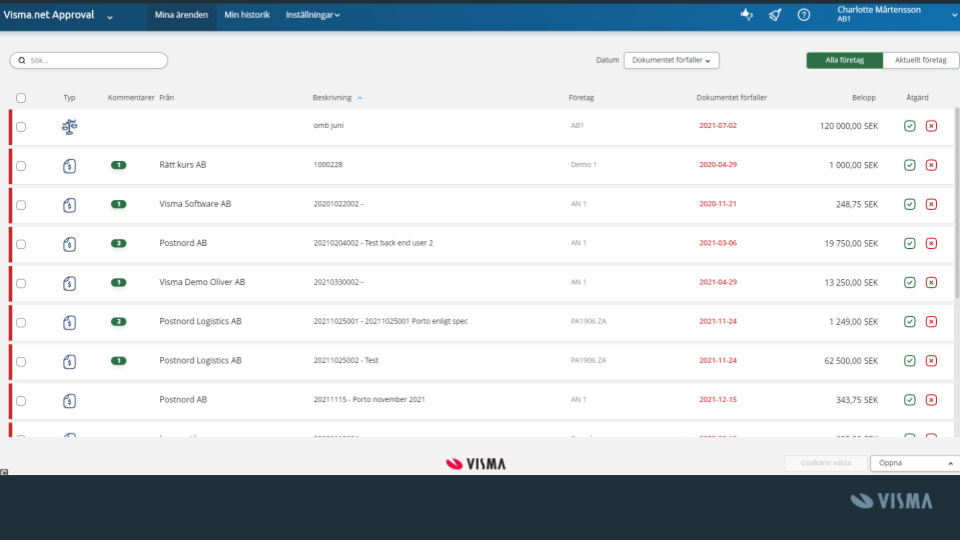Click into the Sök search field
Viewport: 960px width, 540px height.
pyautogui.click(x=88, y=60)
